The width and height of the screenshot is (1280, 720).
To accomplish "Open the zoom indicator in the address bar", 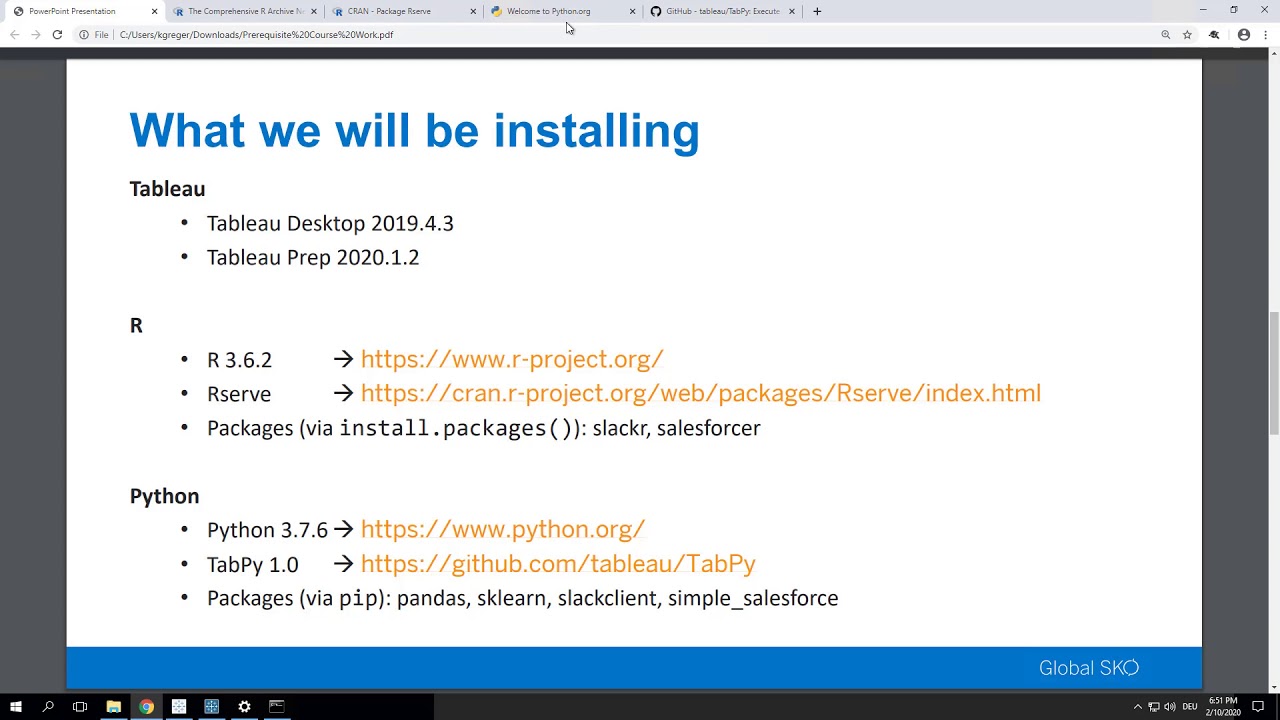I will (x=1166, y=35).
